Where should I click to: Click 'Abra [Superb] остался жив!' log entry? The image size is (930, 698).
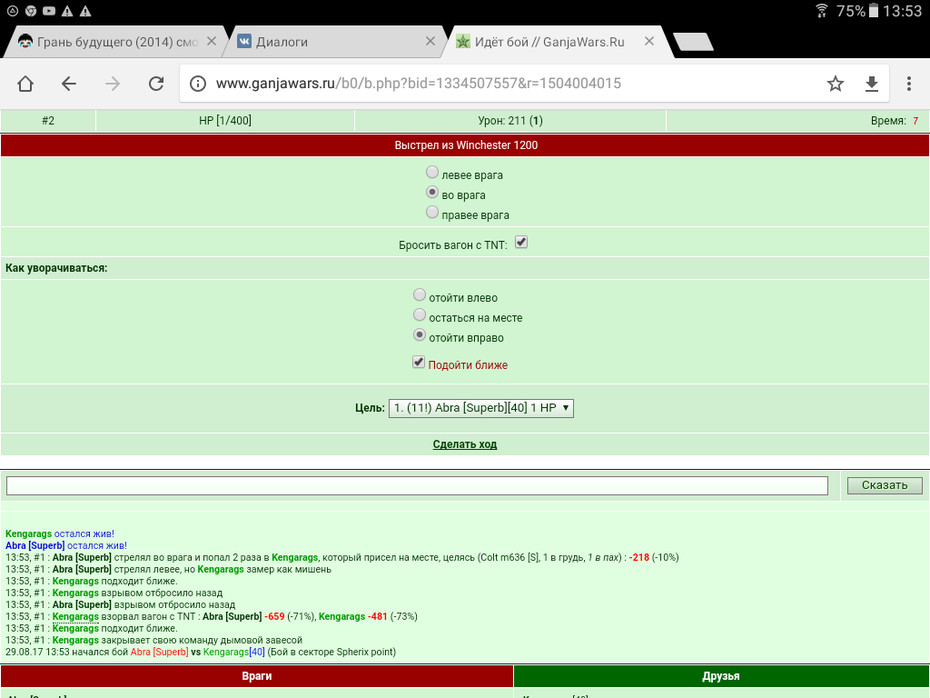66,546
